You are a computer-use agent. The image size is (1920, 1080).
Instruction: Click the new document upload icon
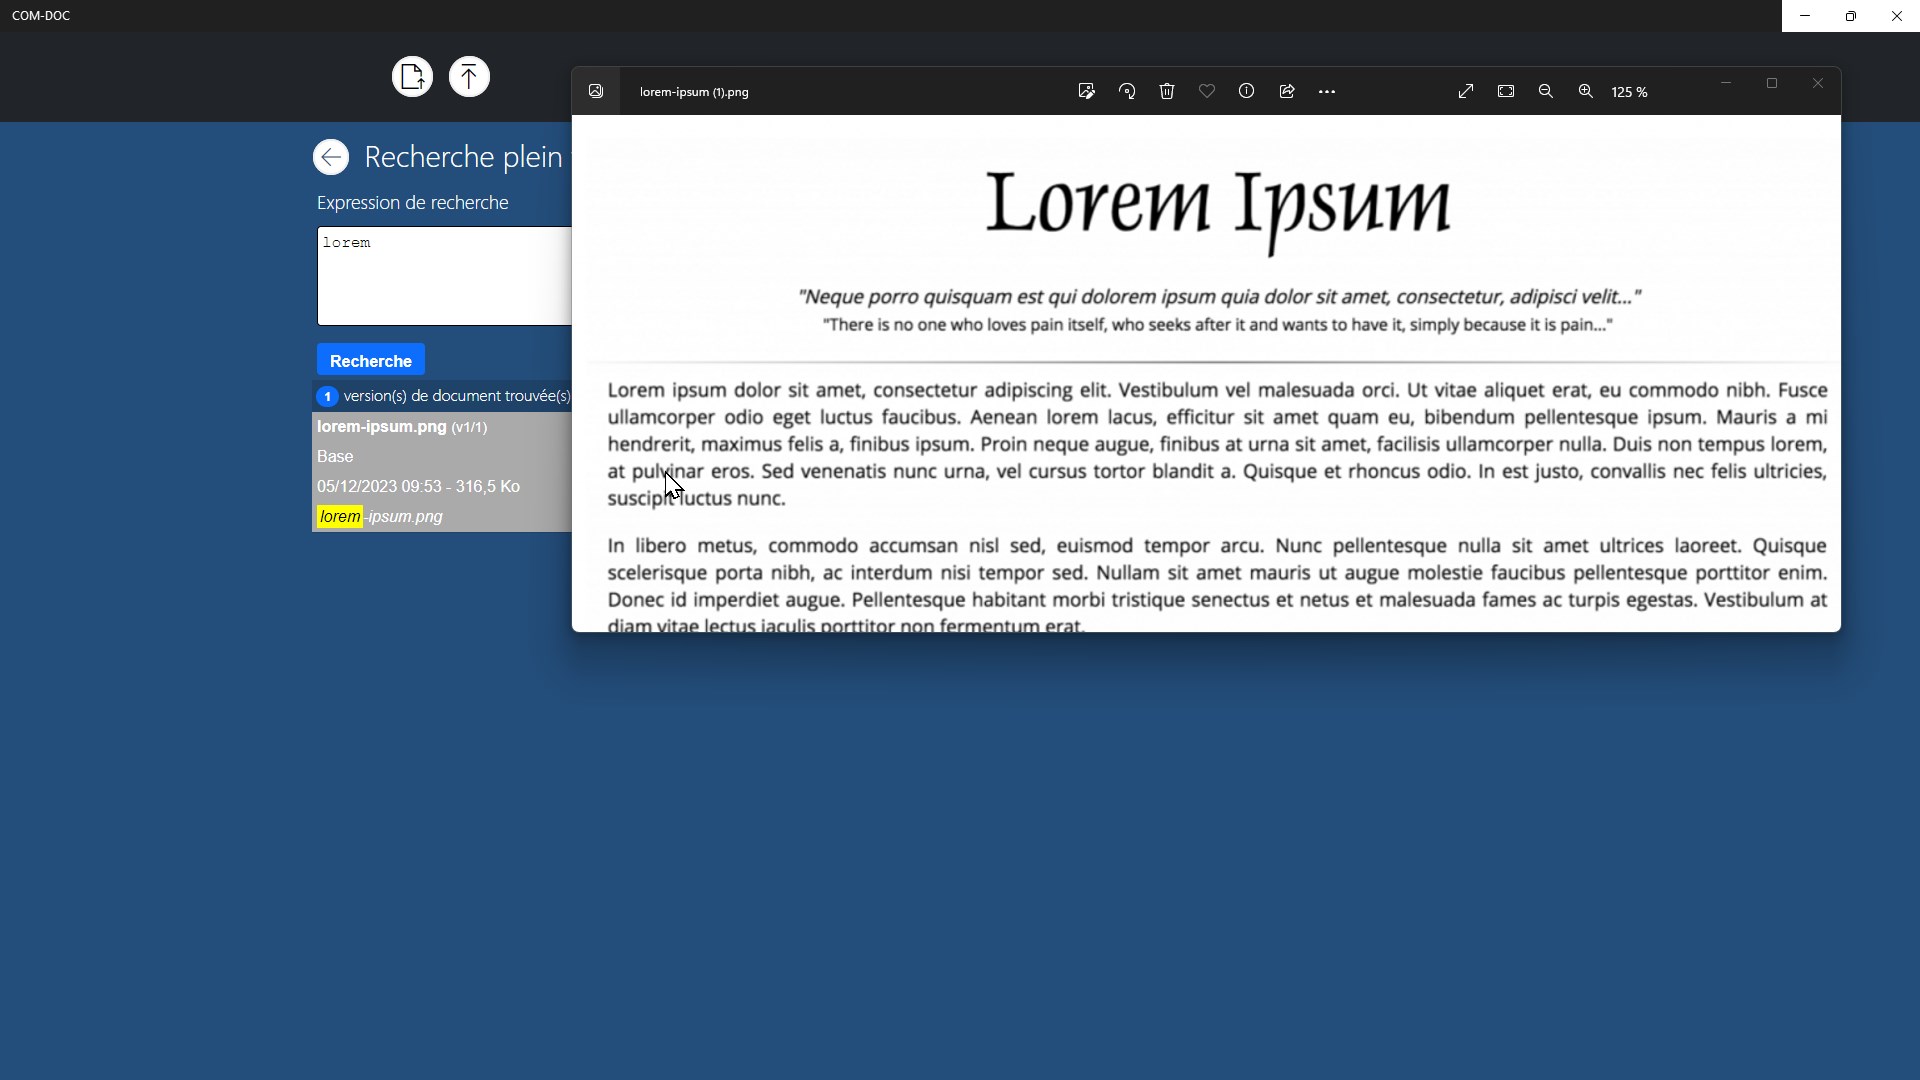point(412,77)
